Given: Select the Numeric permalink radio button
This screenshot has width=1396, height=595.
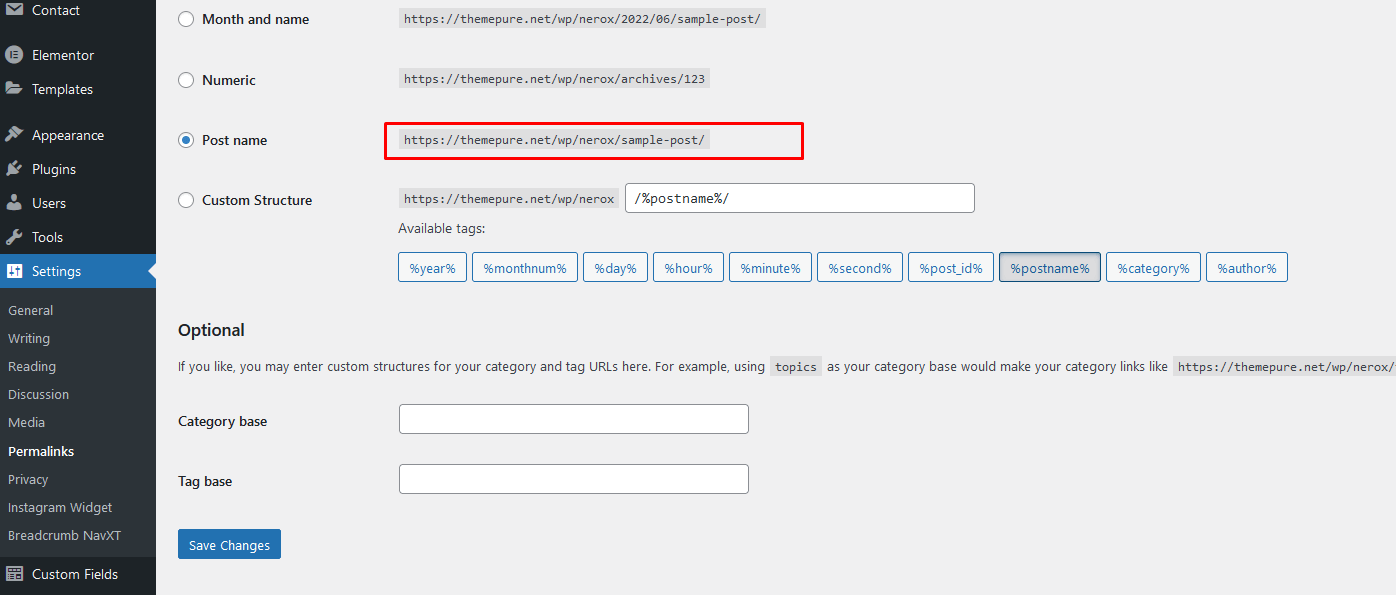Looking at the screenshot, I should [x=186, y=80].
